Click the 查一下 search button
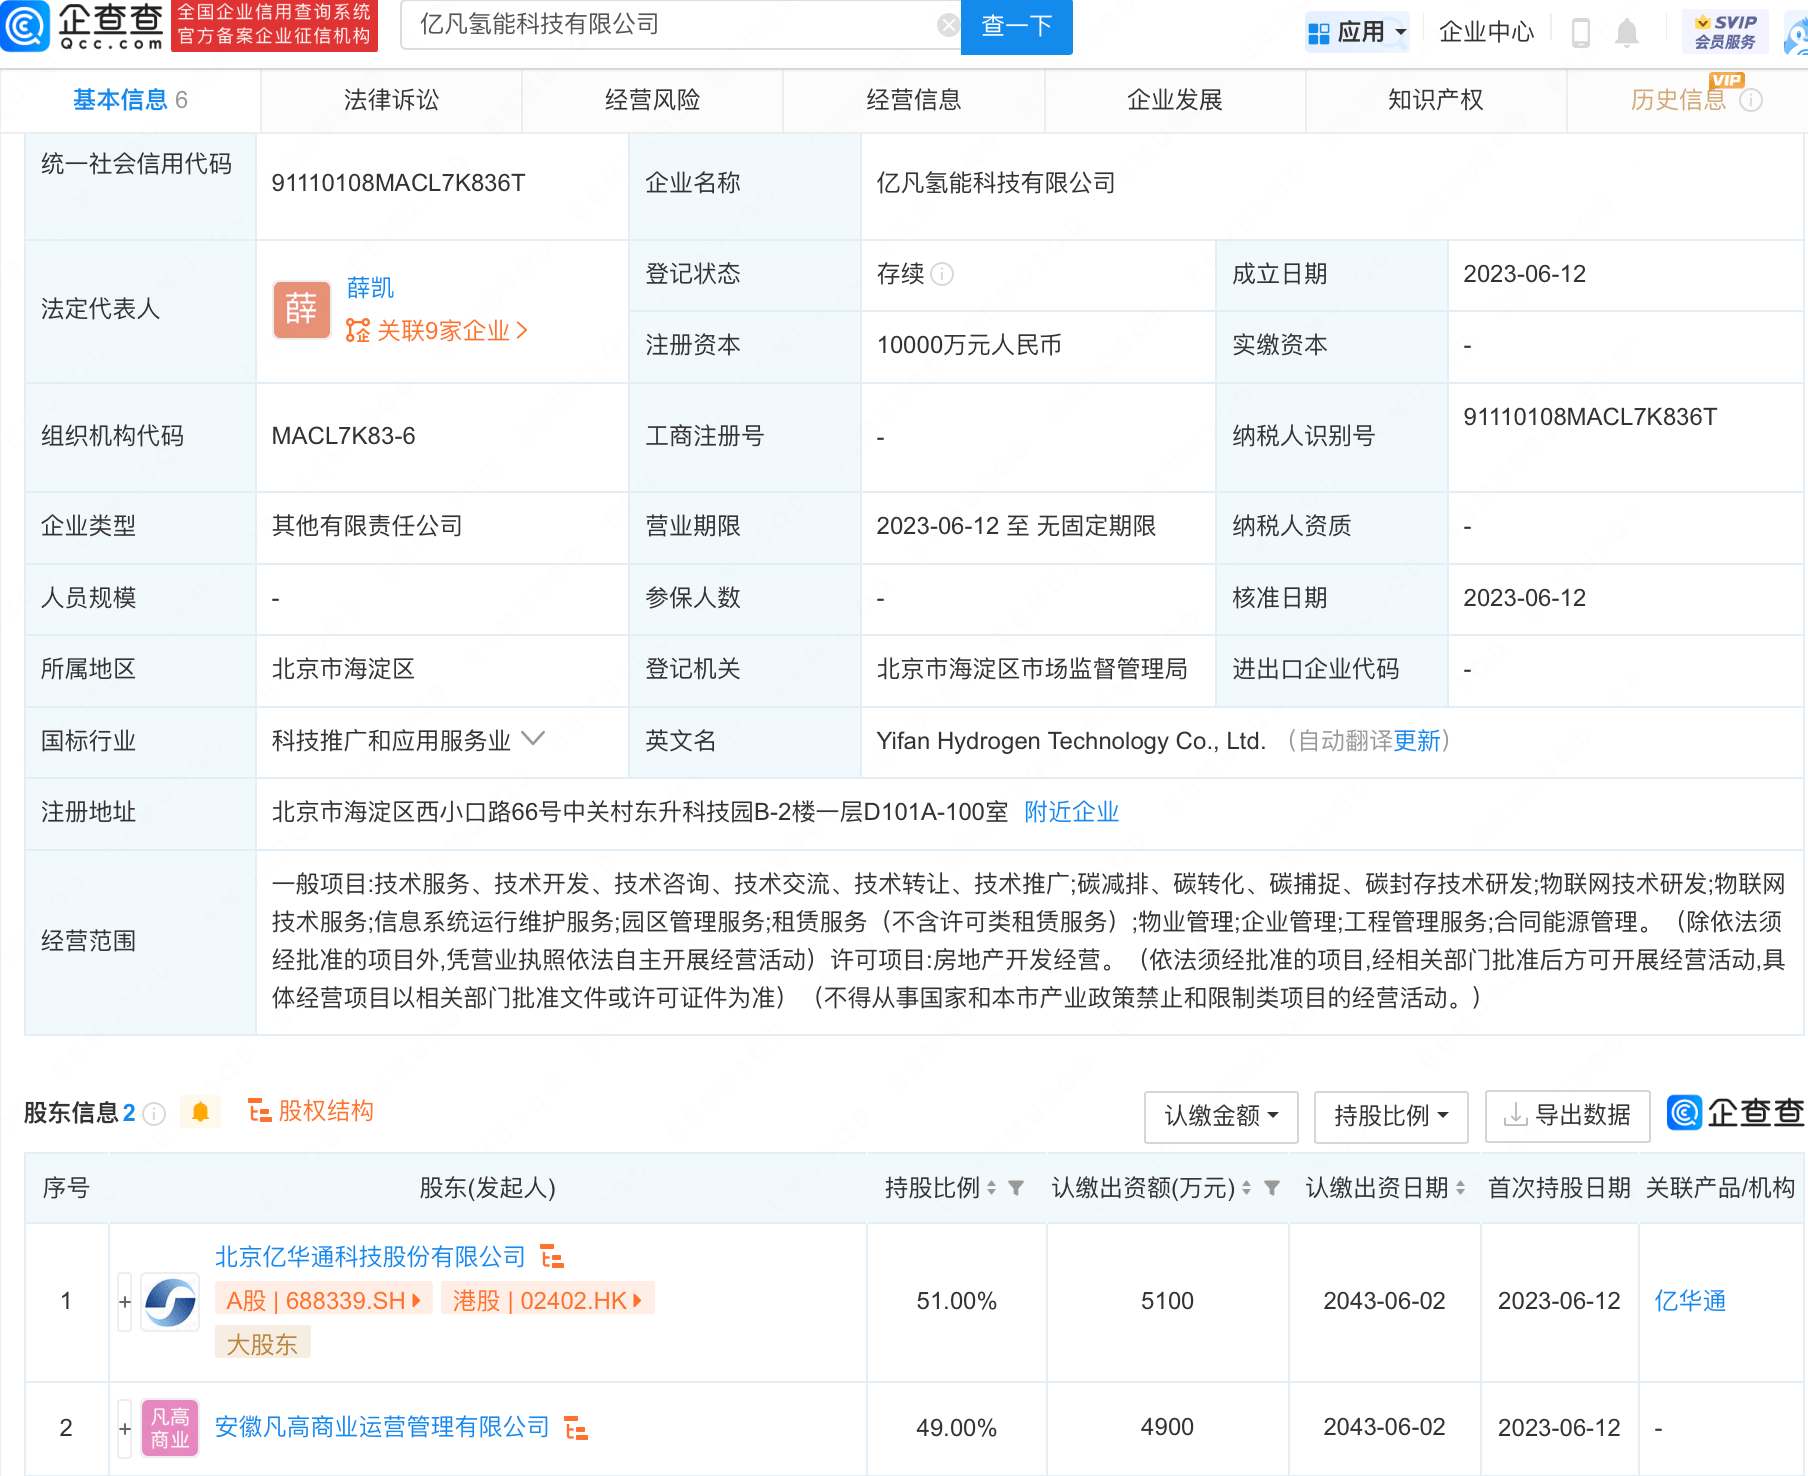The image size is (1808, 1476). click(1016, 26)
